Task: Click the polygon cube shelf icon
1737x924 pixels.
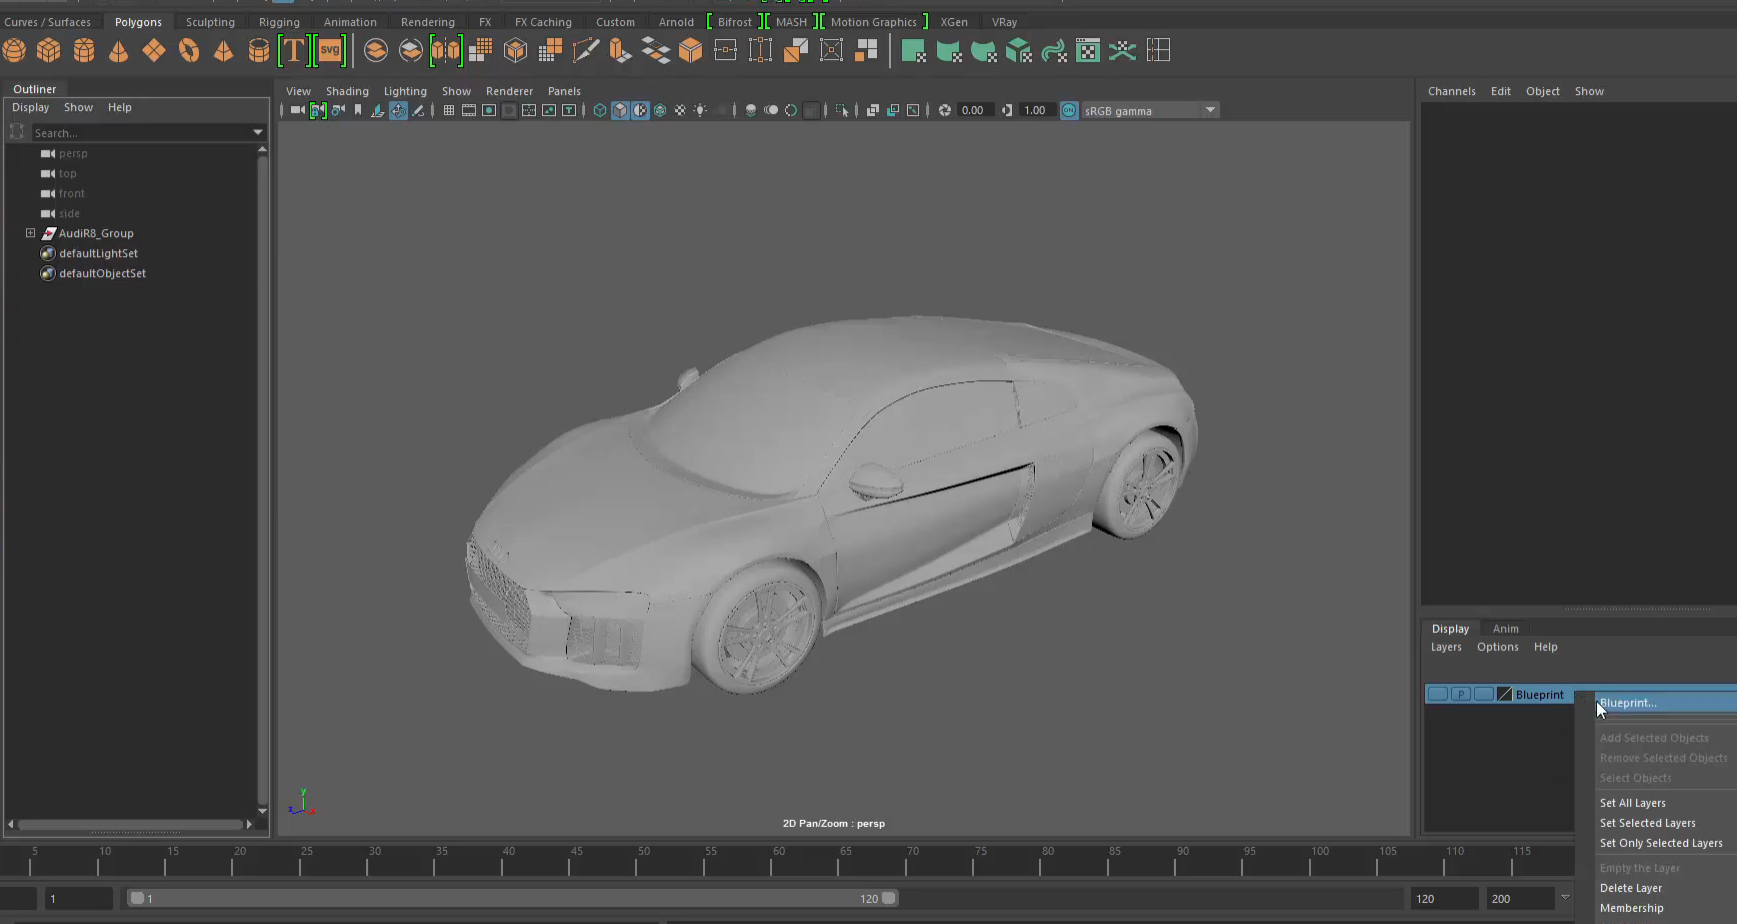Action: (49, 50)
